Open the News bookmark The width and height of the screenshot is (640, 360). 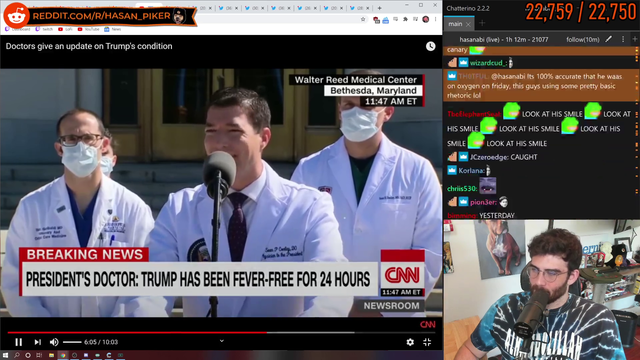[x=113, y=29]
